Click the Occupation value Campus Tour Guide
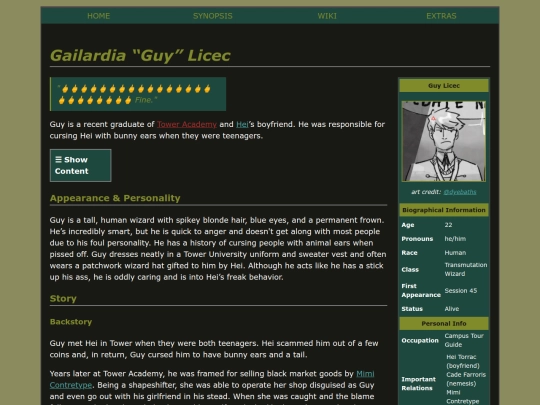Image resolution: width=540 pixels, height=405 pixels. coord(464,340)
